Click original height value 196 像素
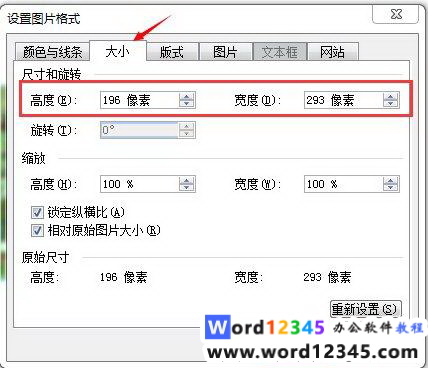This screenshot has height=368, width=428. click(x=123, y=277)
